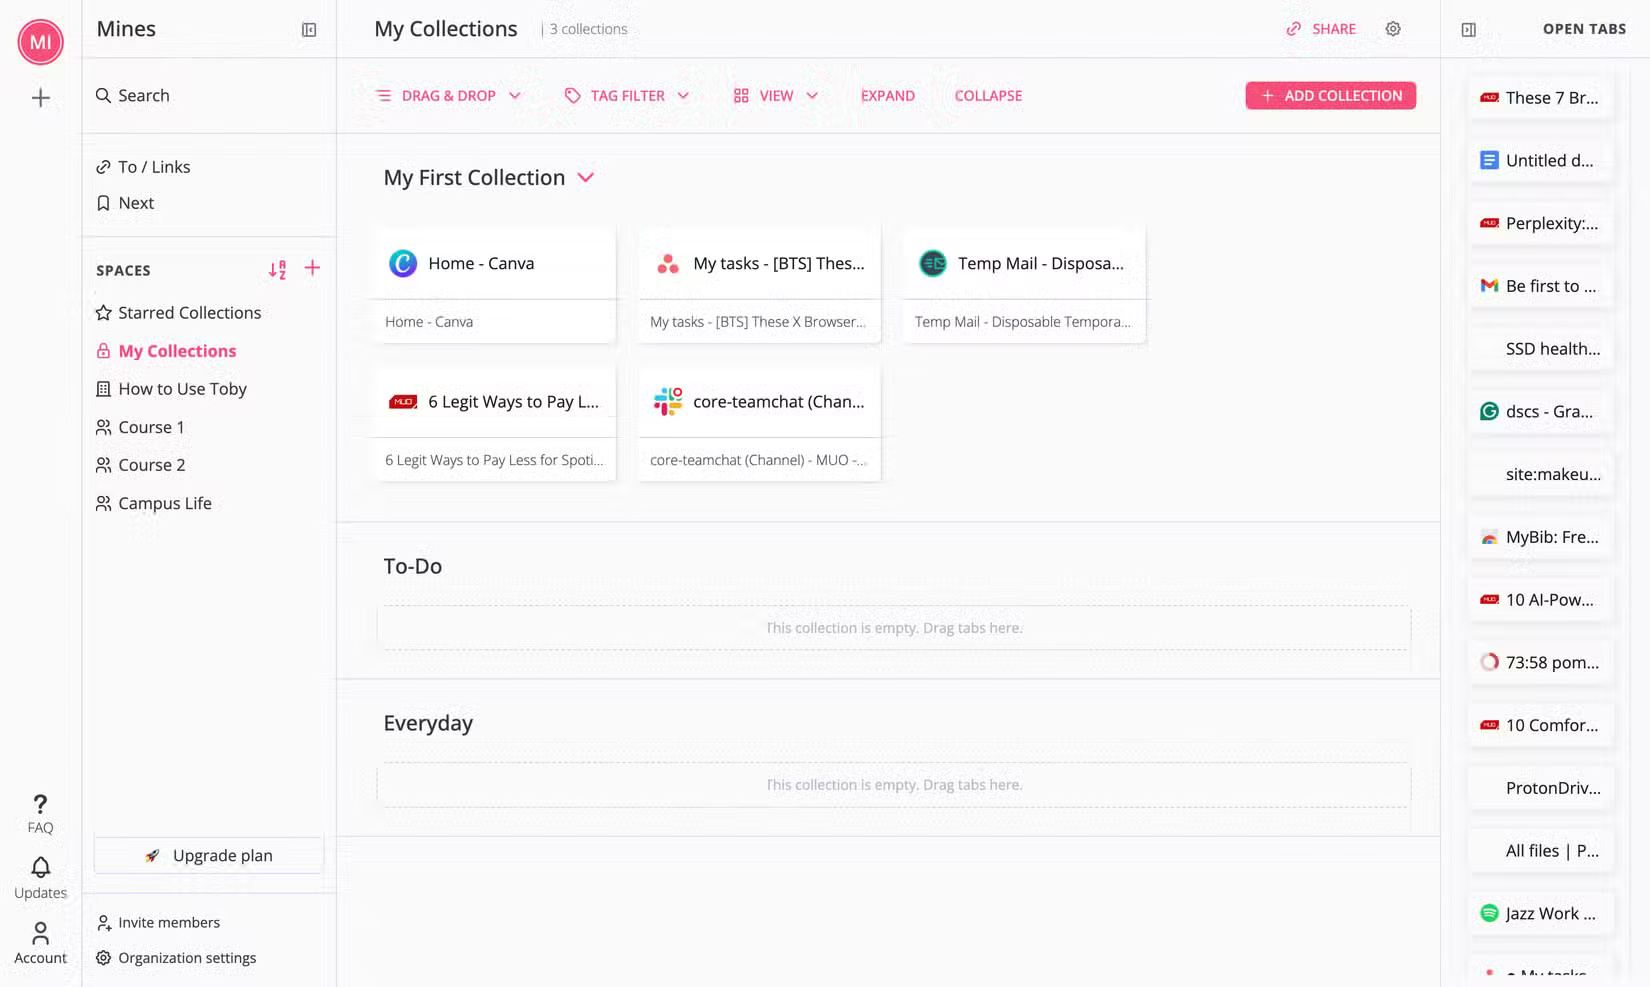Open the DRAG & DROP dropdown

pyautogui.click(x=448, y=95)
